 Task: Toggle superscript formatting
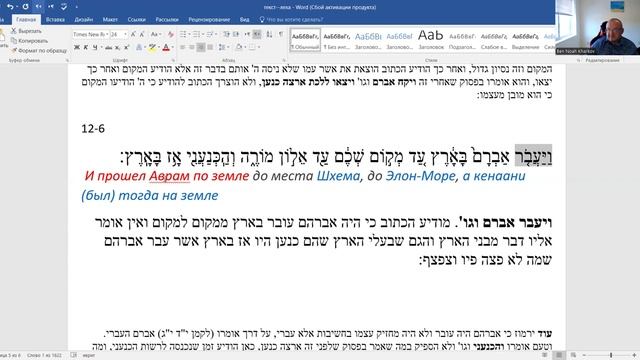pos(127,47)
